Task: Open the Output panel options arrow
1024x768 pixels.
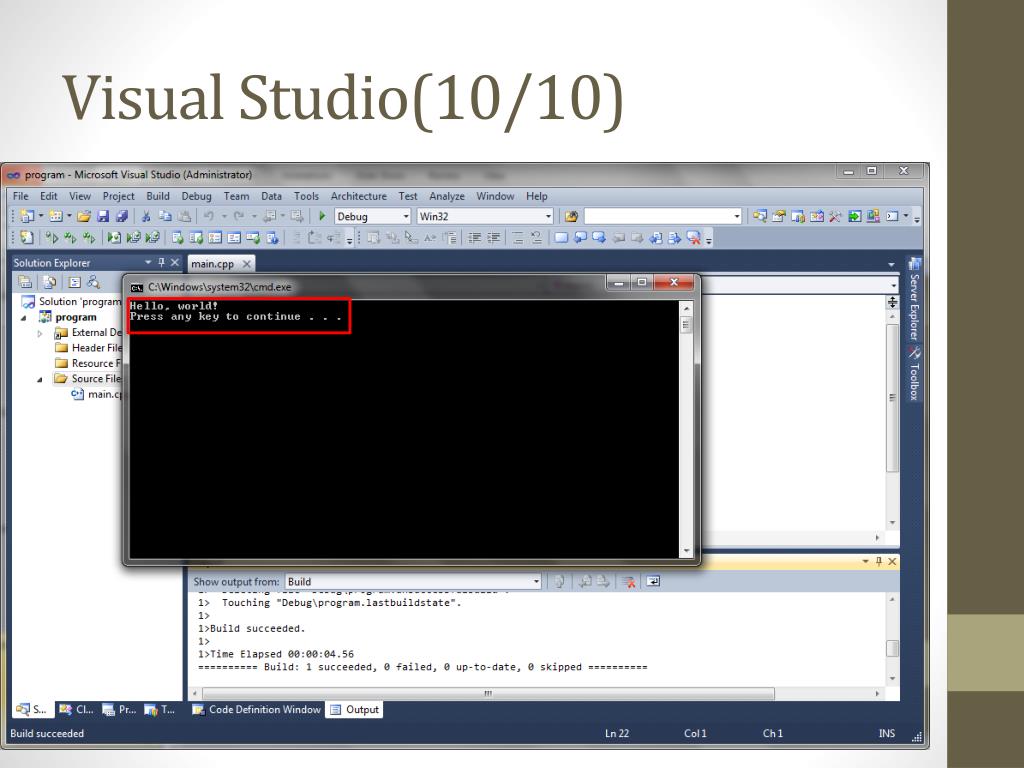Action: tap(865, 562)
